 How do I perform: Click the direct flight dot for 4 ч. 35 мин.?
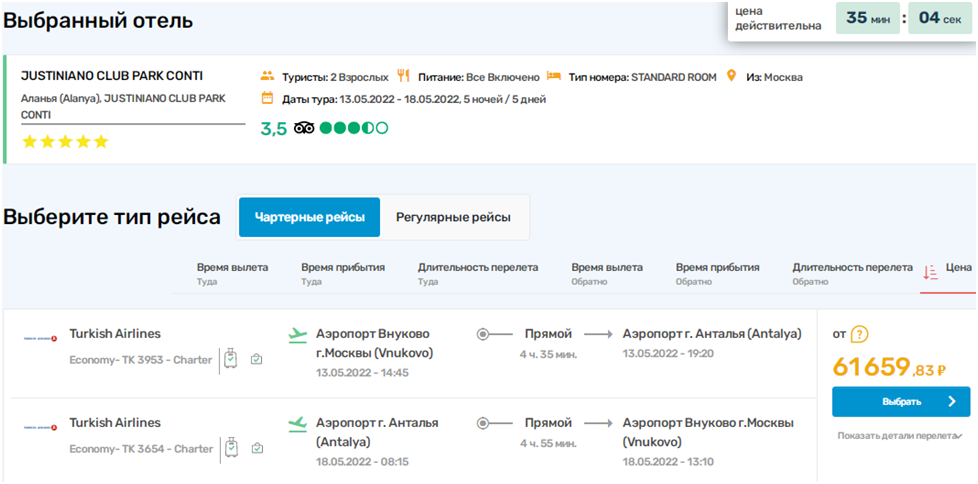(x=482, y=334)
